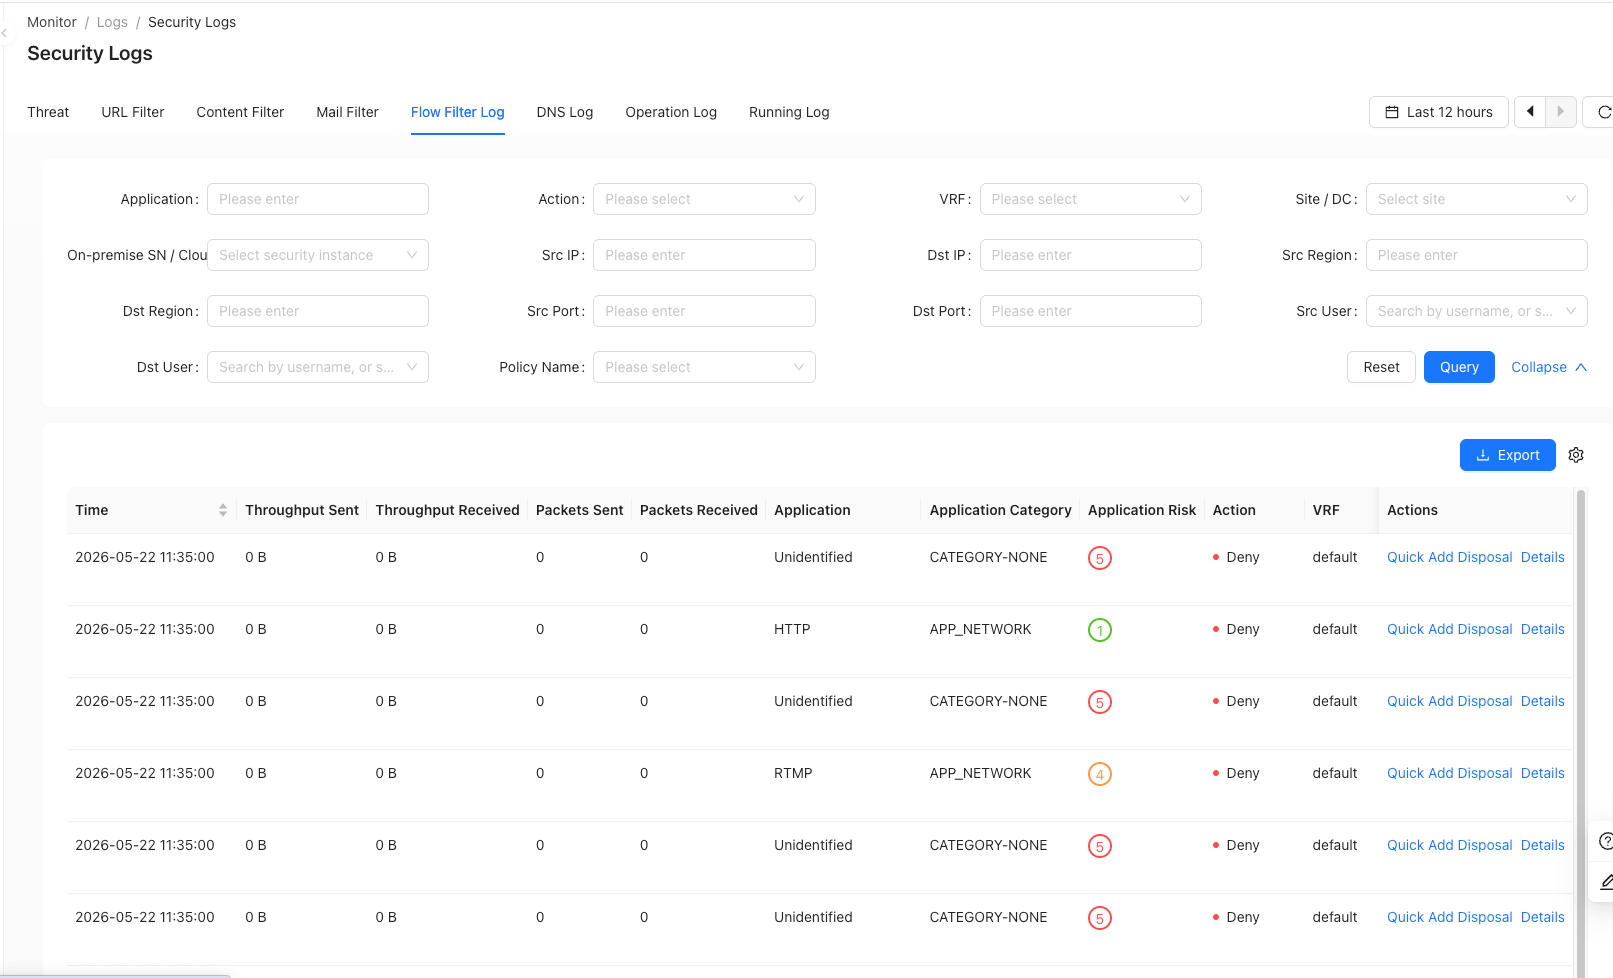Click the table vertical scrollbar
The width and height of the screenshot is (1613, 978).
point(1581,733)
